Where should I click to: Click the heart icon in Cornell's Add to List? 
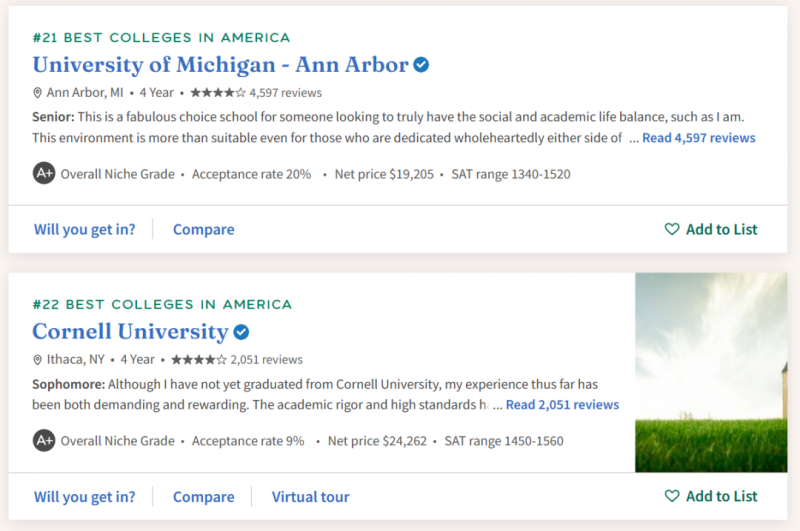(672, 496)
